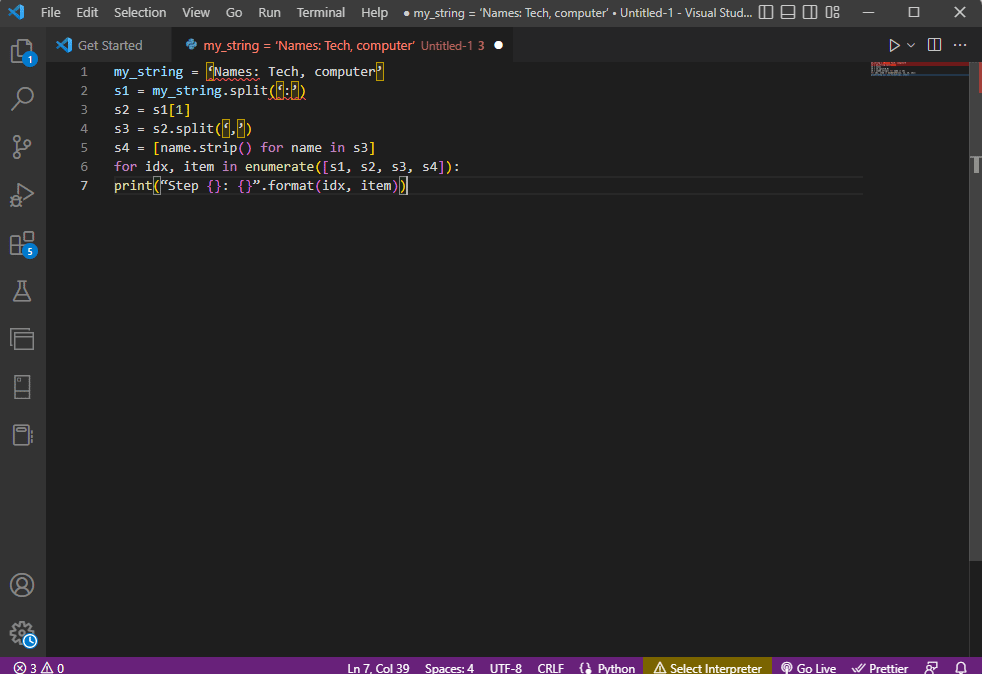Open the Edit menu
982x674 pixels.
click(x=87, y=13)
